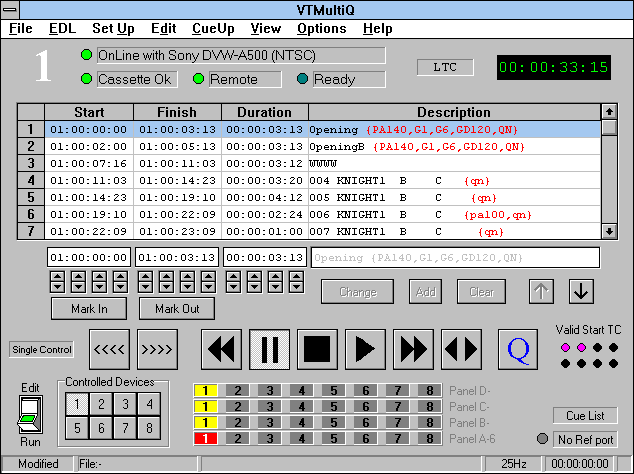Screen dimensions: 634x474
Task: Click the Mark In button
Action: coord(89,309)
